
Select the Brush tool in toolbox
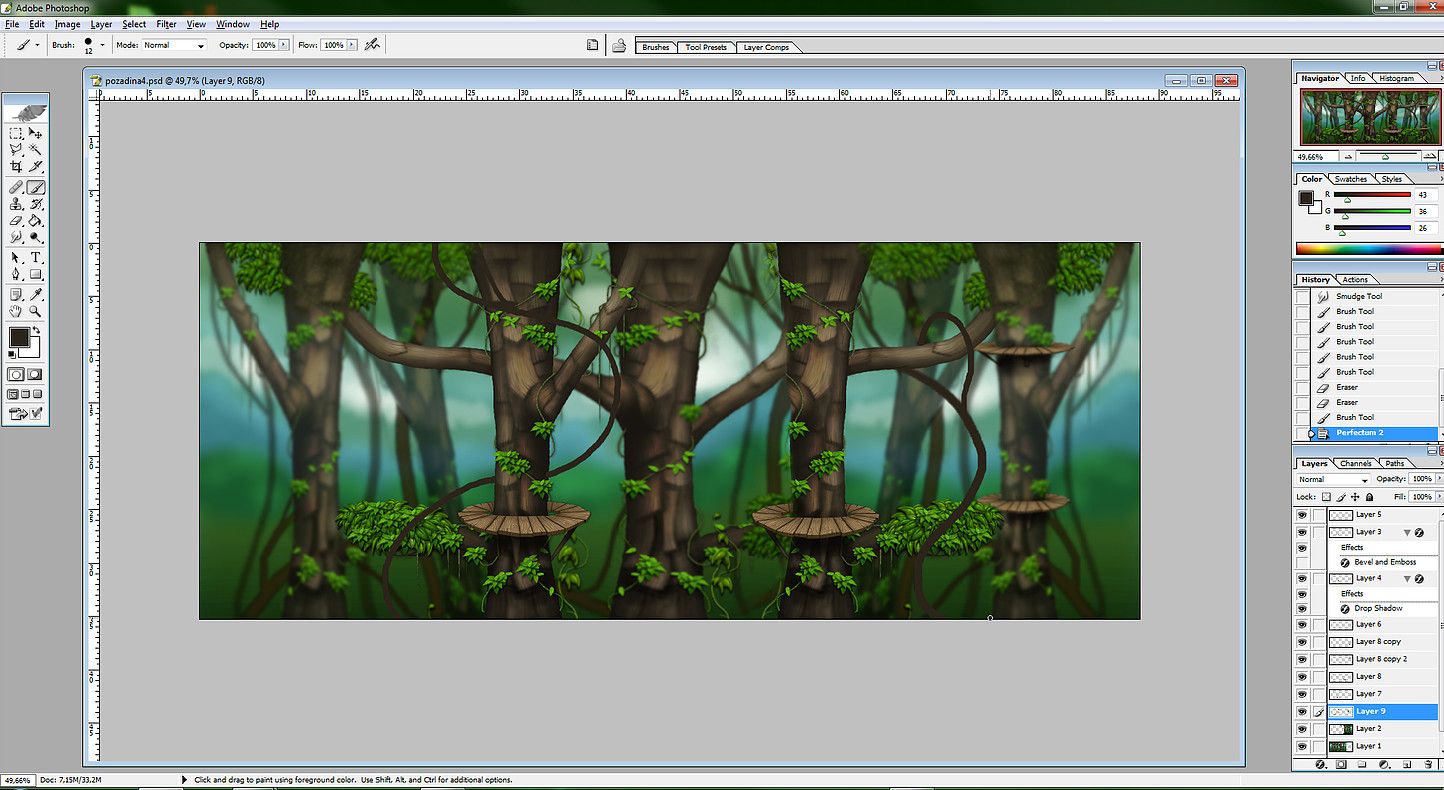[35, 187]
